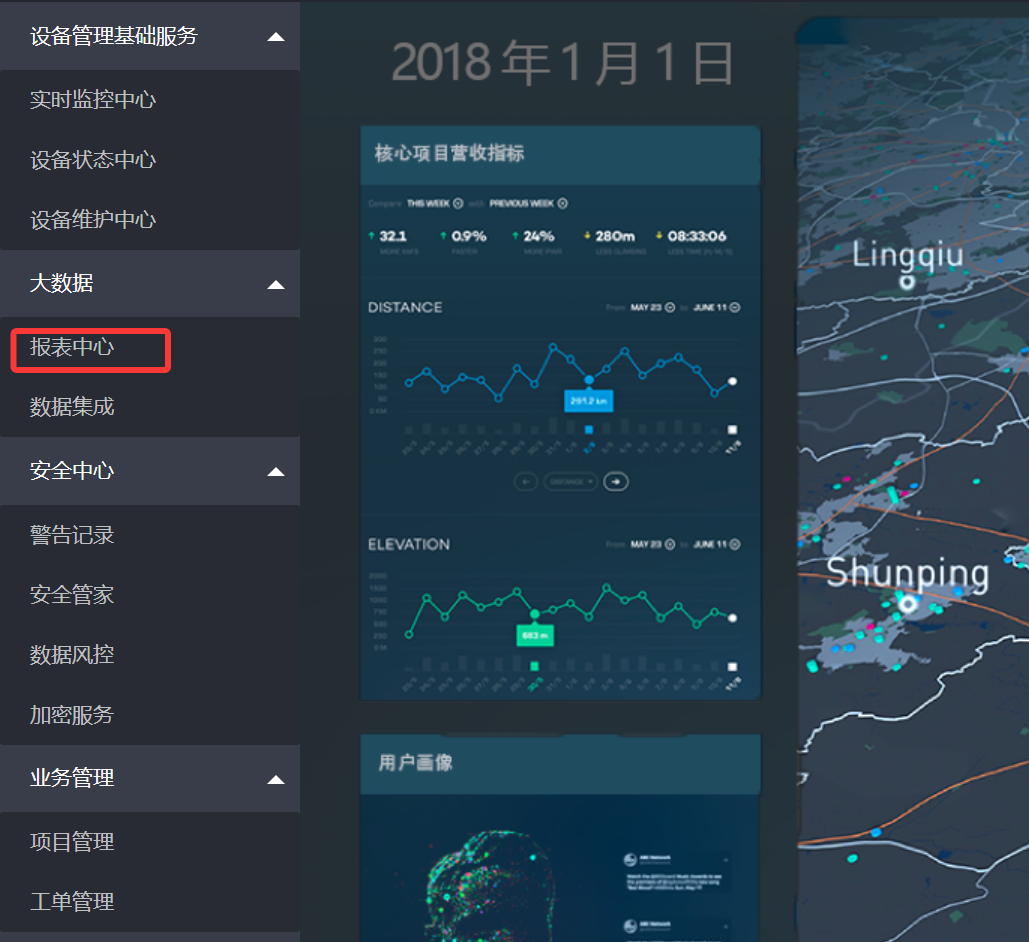The image size is (1029, 942).
Task: Click the 大数据 section header text
Action: click(61, 283)
